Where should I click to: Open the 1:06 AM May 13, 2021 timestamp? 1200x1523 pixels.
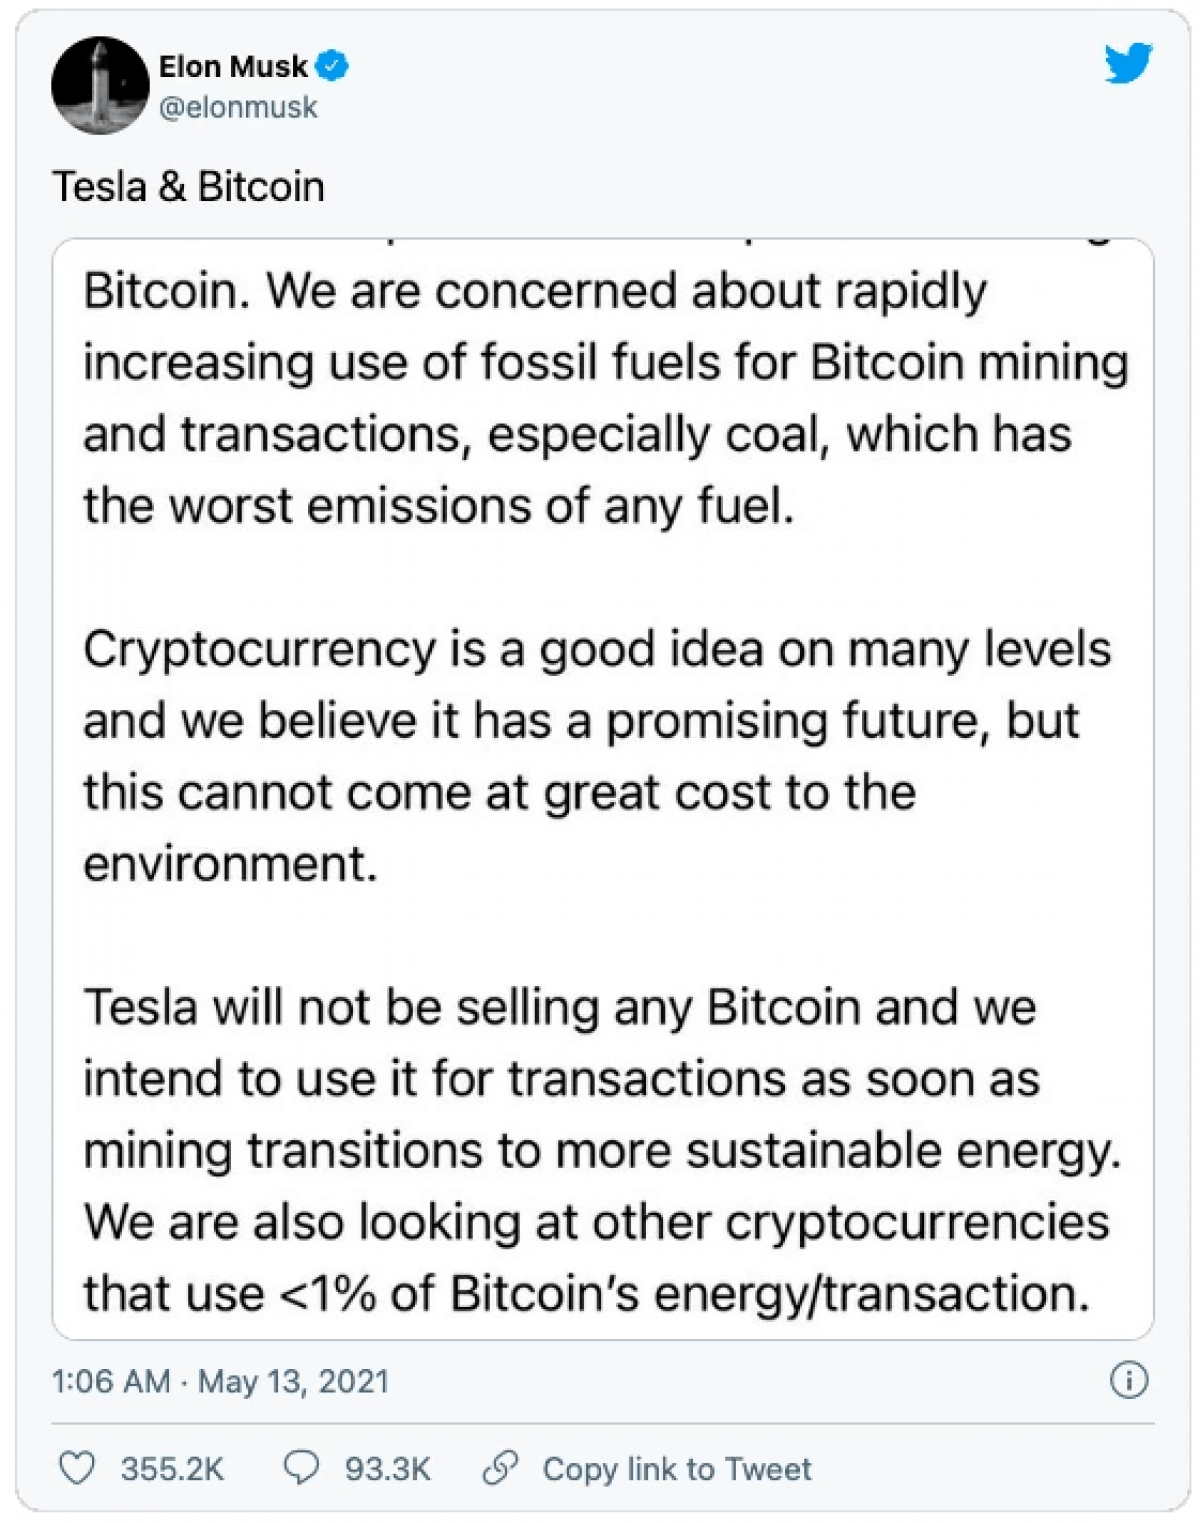tap(220, 1381)
